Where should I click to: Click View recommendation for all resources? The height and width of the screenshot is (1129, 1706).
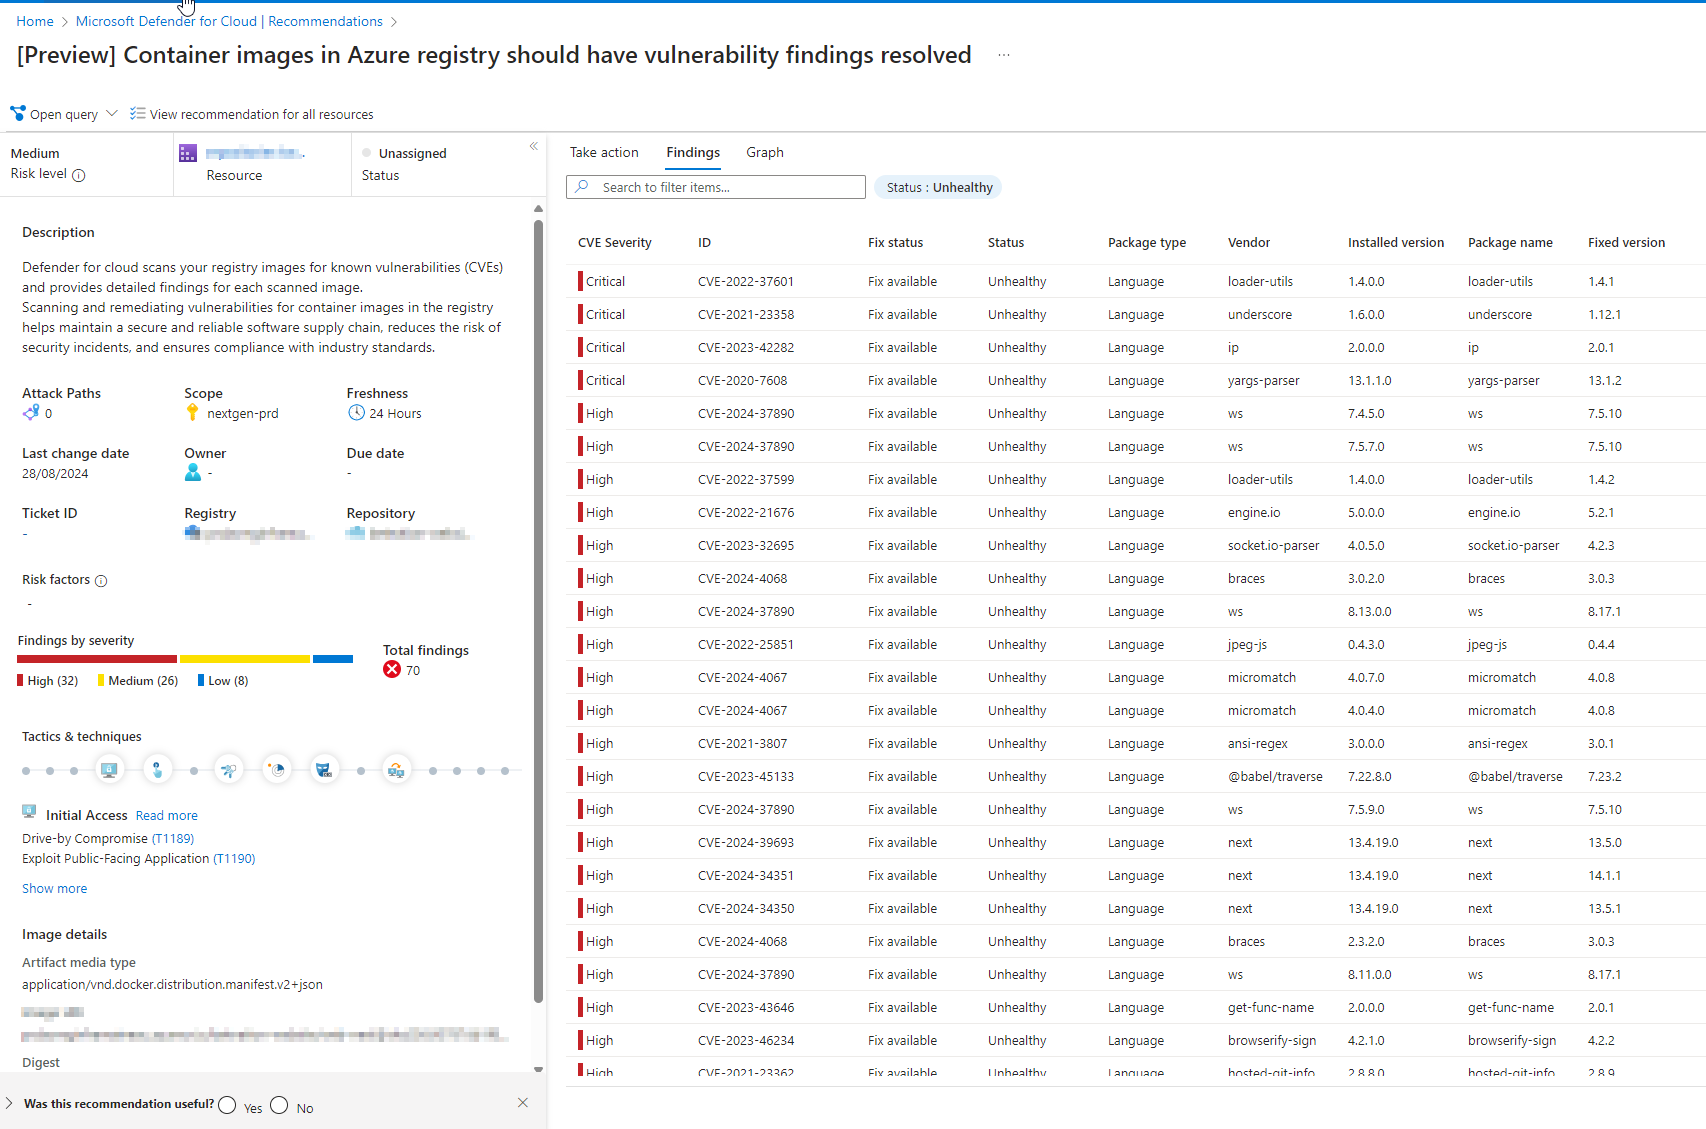pos(262,114)
